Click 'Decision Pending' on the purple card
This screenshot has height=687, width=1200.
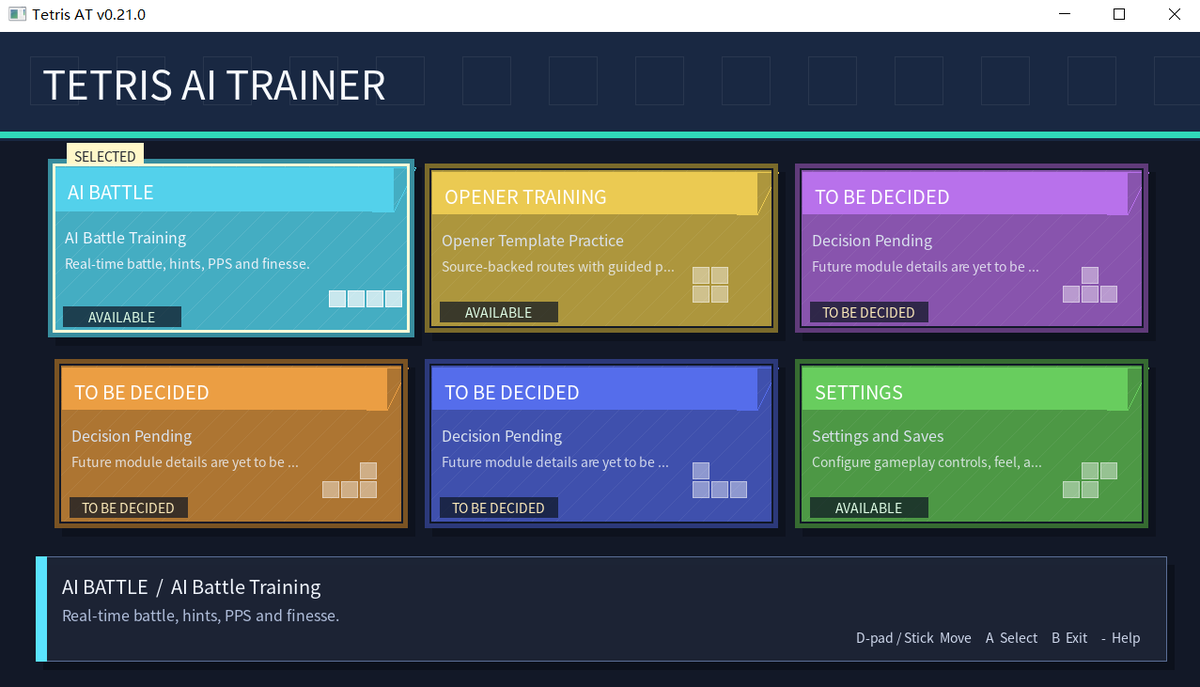click(872, 241)
